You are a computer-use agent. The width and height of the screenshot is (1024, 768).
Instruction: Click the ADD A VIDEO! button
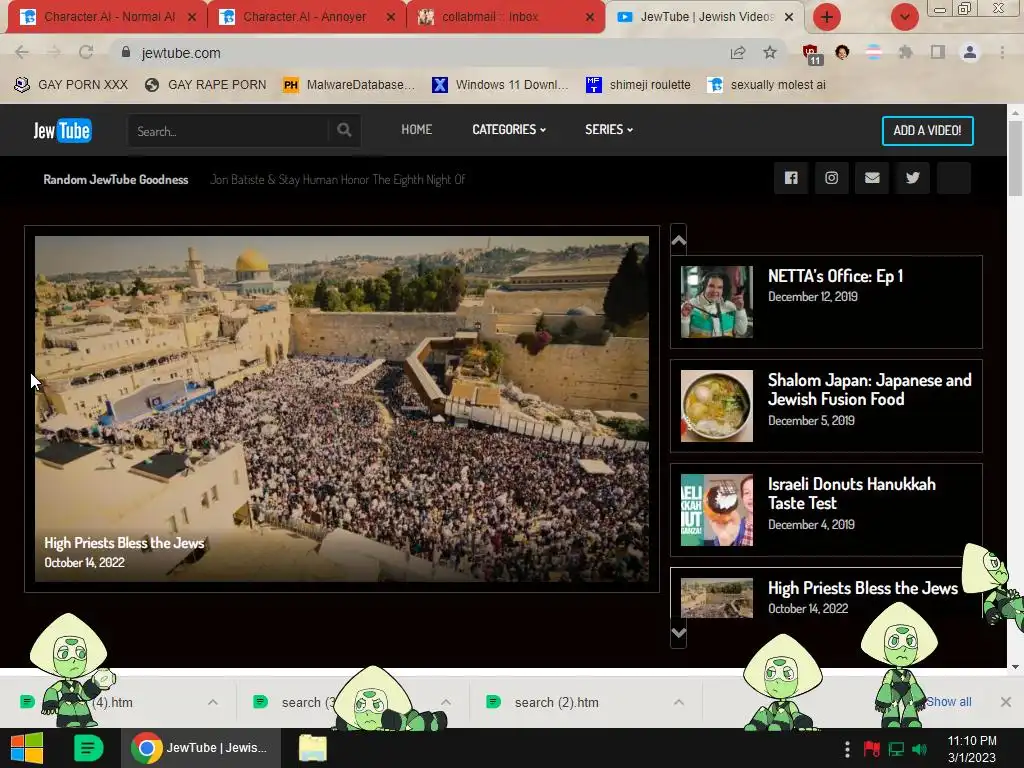(x=927, y=131)
